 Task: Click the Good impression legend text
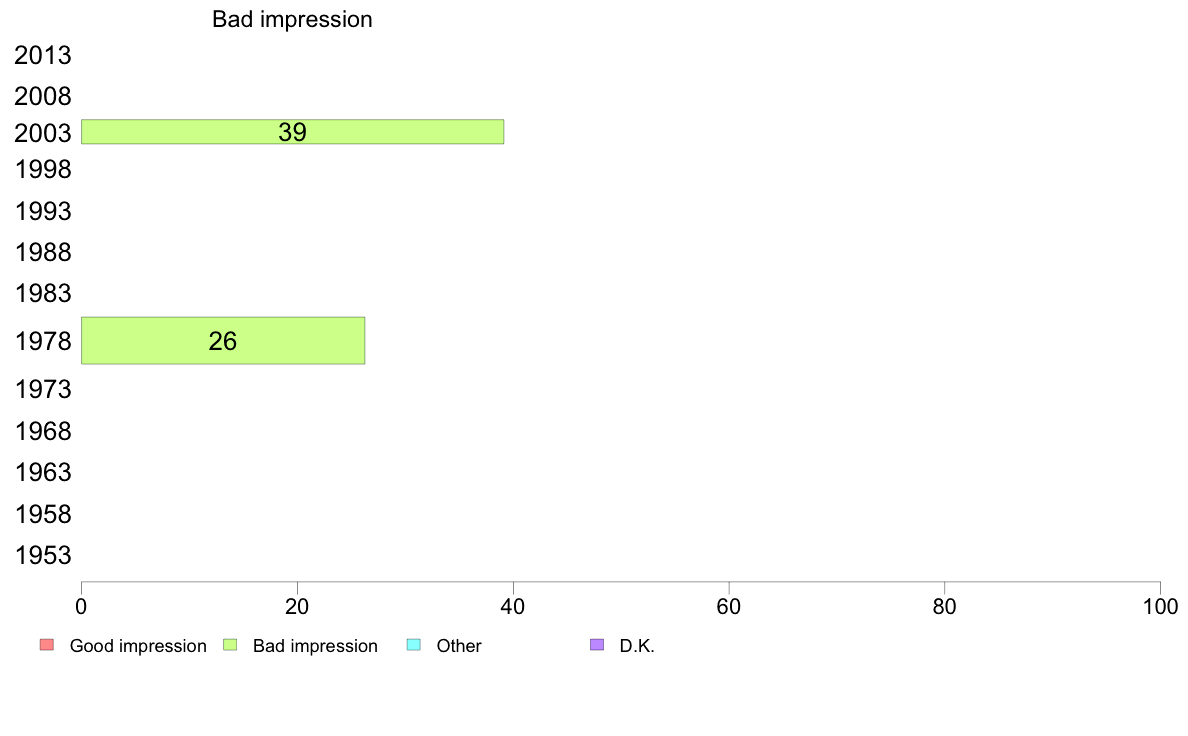click(x=138, y=646)
